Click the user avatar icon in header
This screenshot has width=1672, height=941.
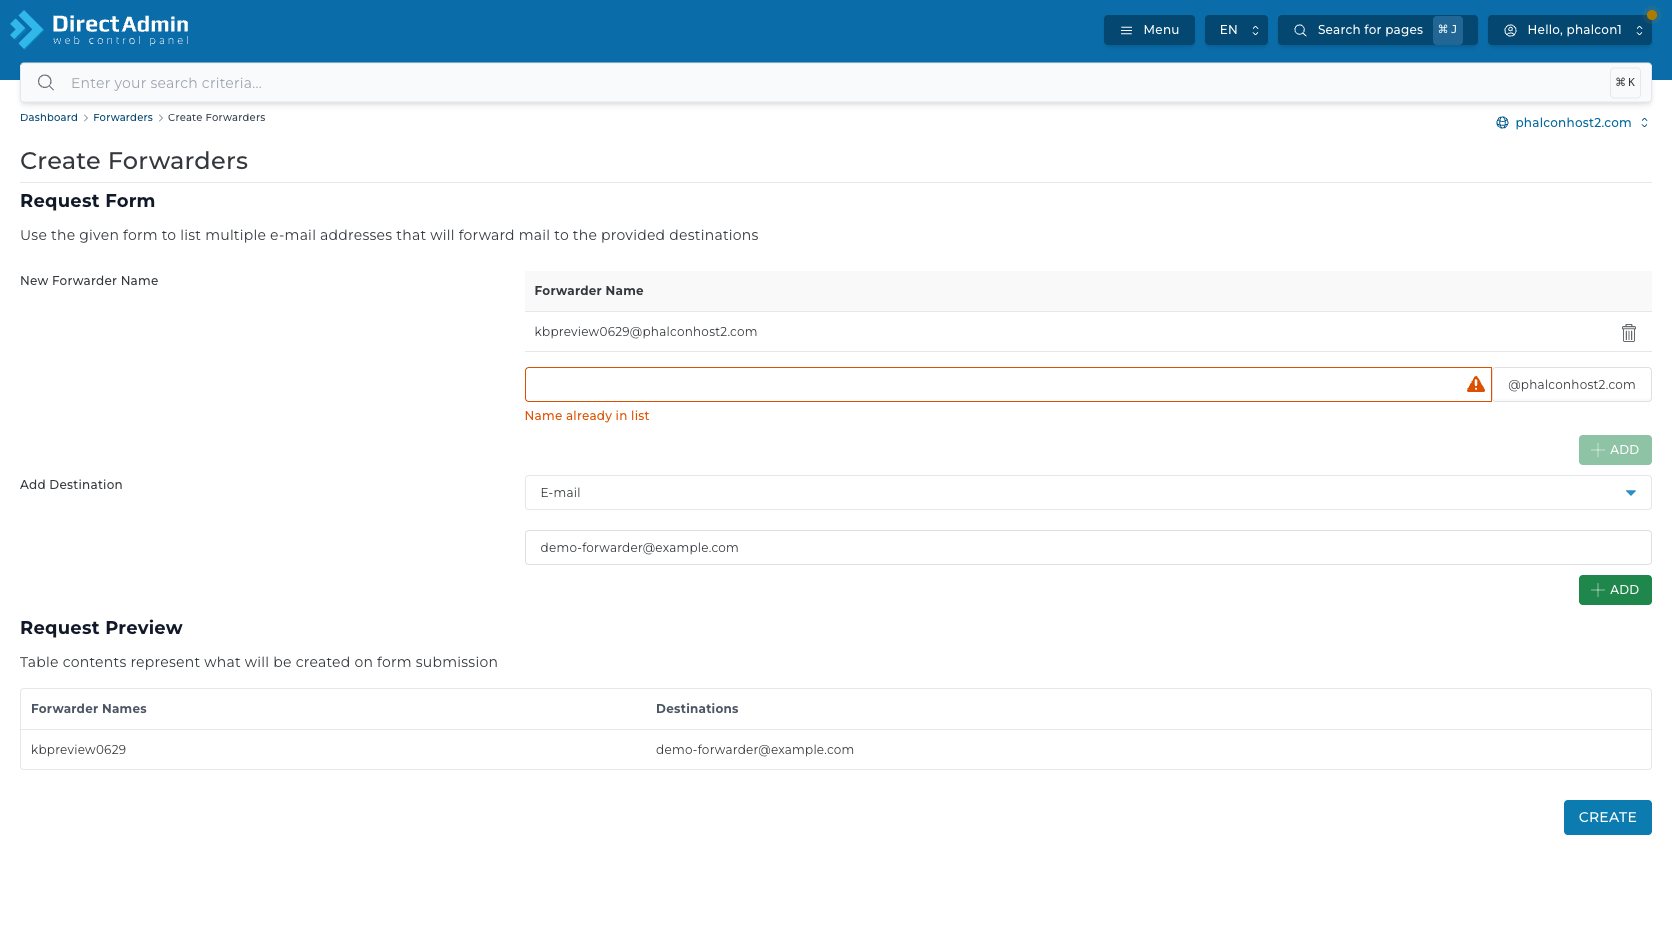coord(1510,30)
